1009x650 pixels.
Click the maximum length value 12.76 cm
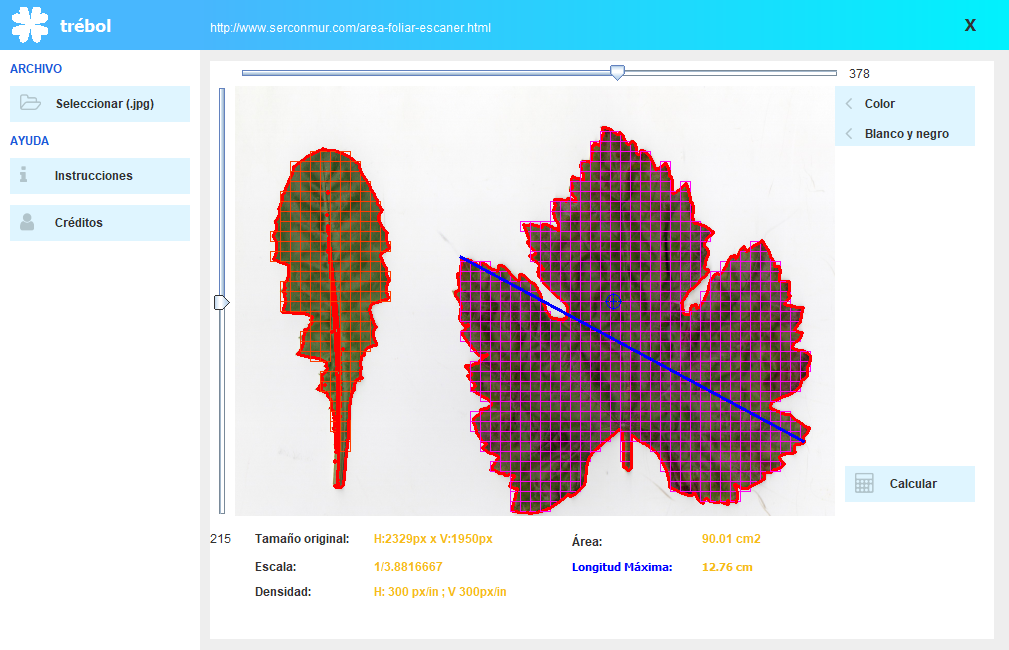[727, 567]
